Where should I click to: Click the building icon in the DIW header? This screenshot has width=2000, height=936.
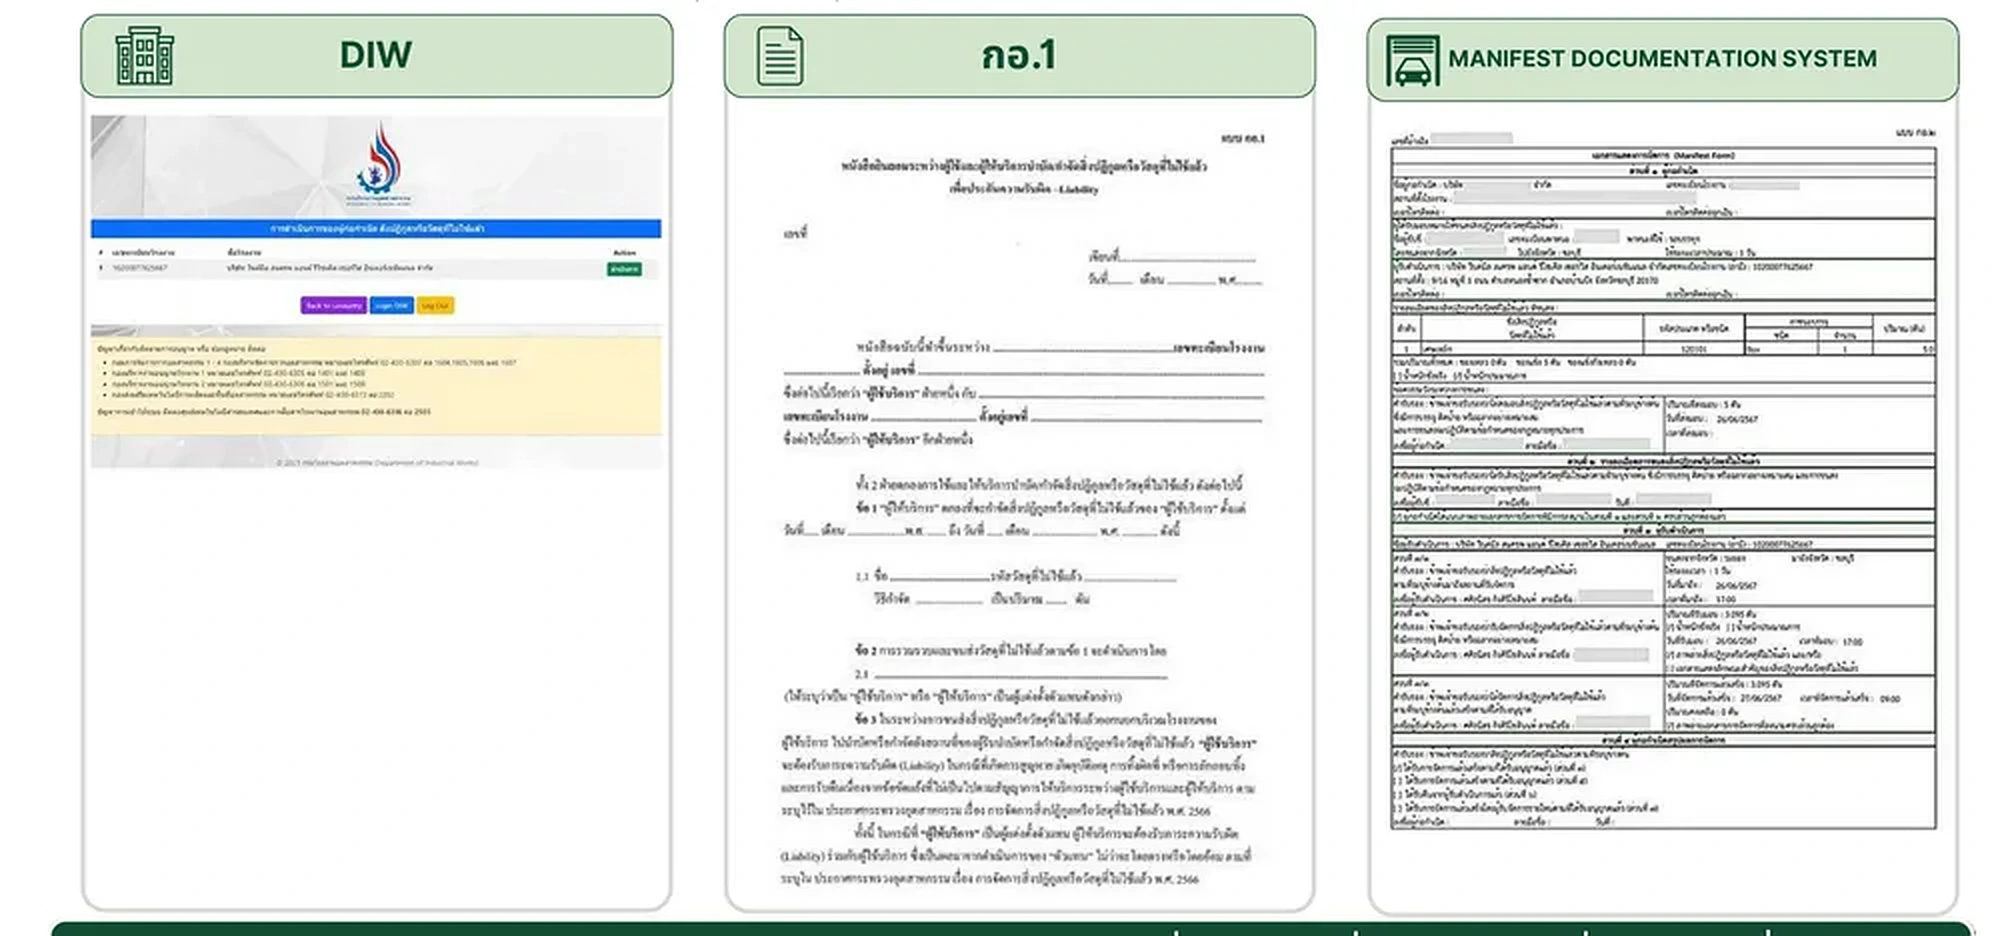[x=144, y=56]
